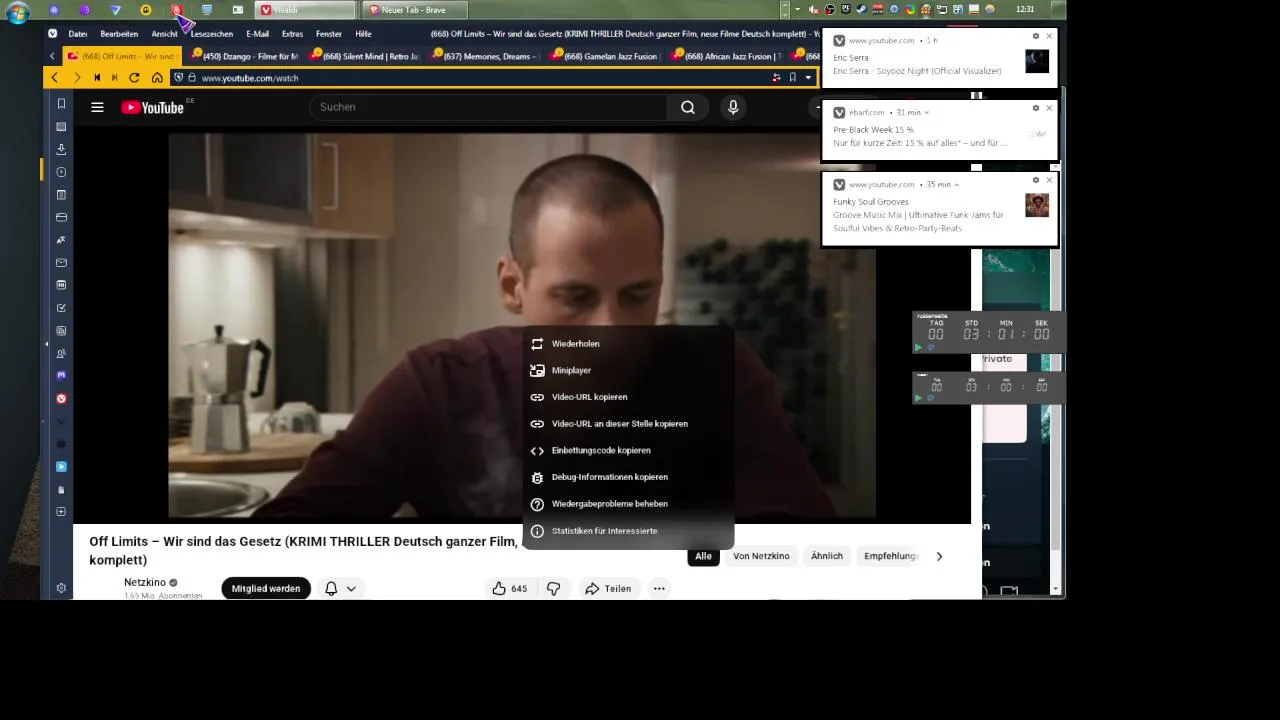
Task: Open more actions three-dot menu below video
Action: pos(659,588)
